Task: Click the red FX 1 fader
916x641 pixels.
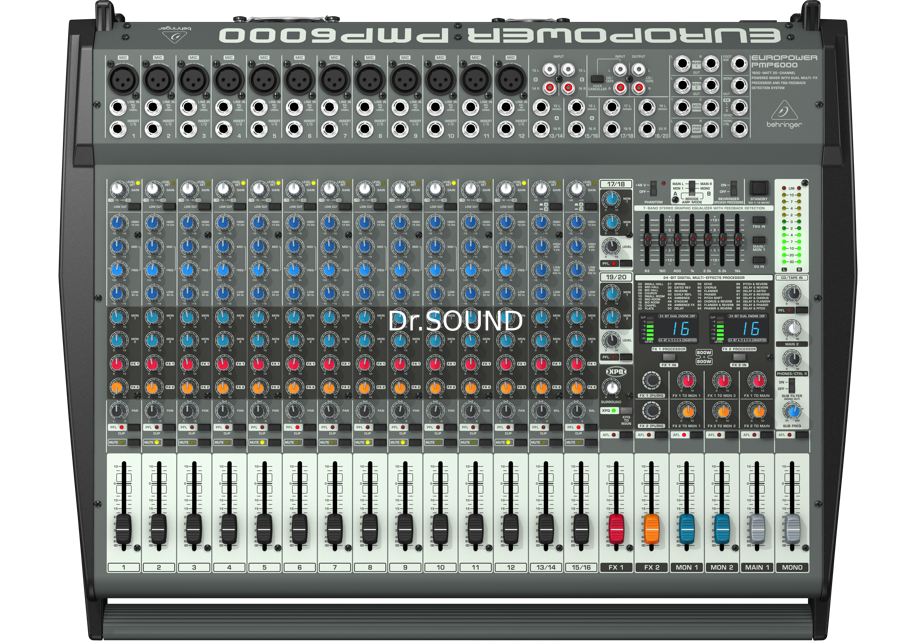Action: click(616, 529)
